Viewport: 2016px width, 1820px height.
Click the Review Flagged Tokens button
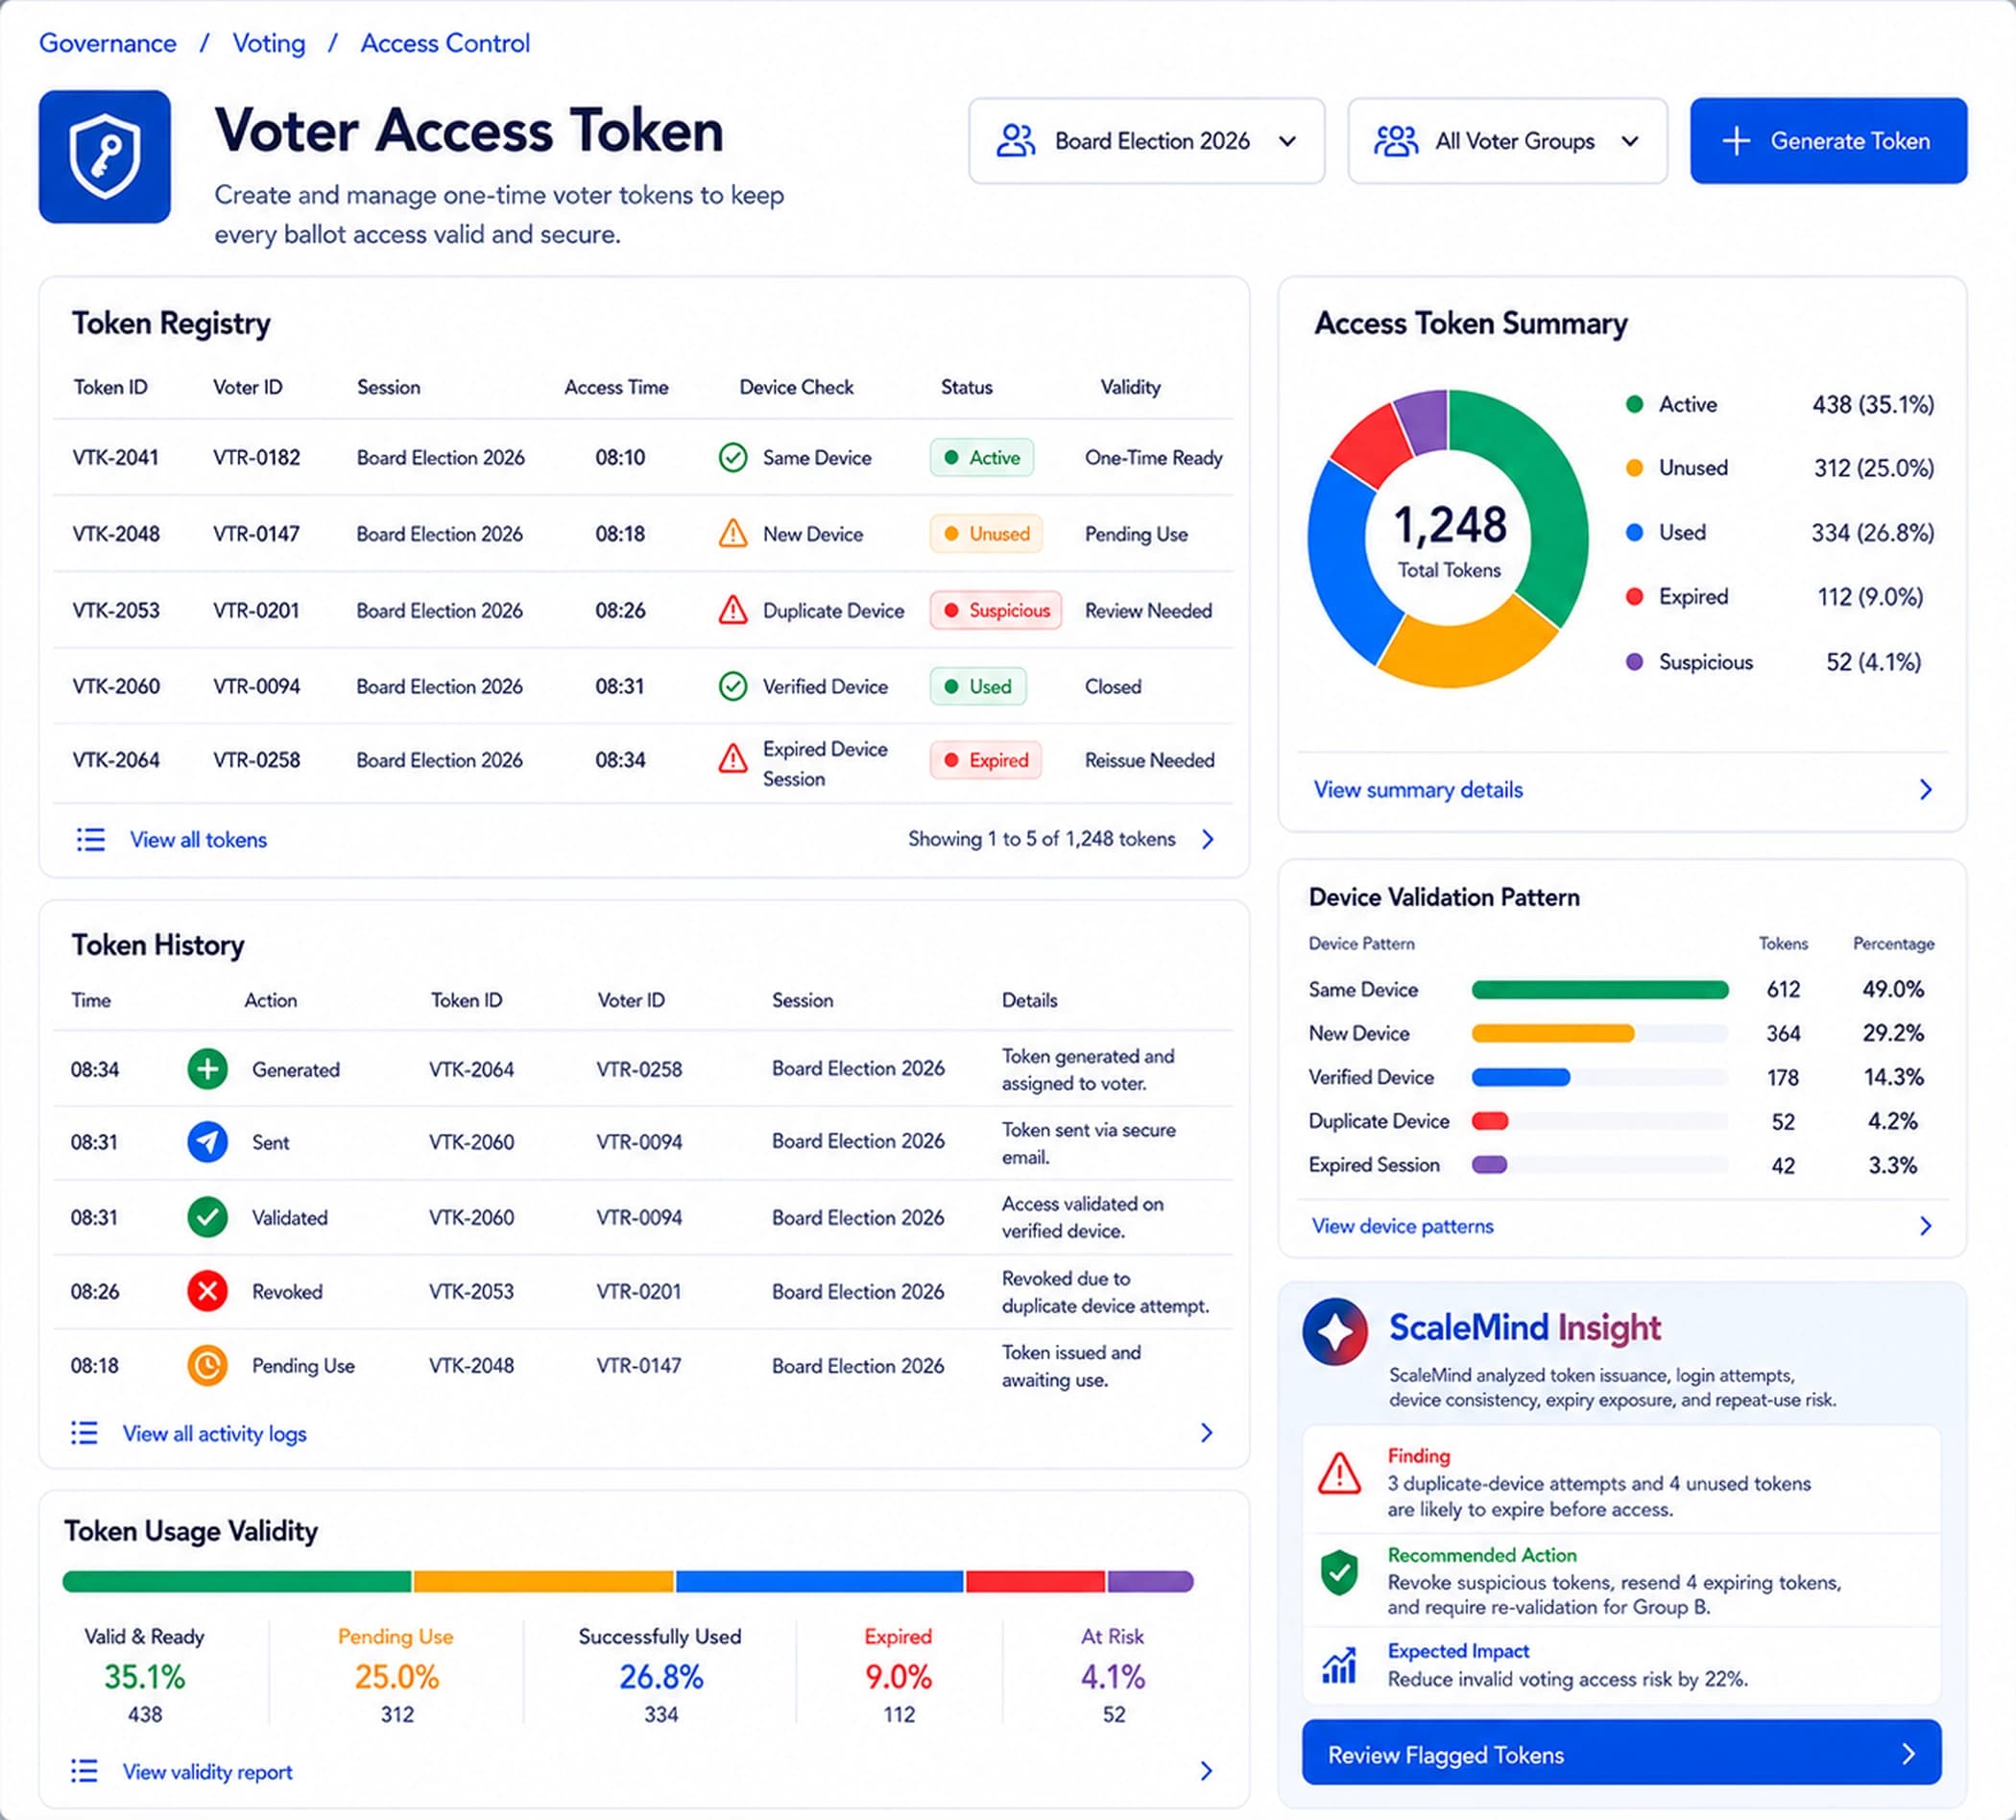1621,1754
